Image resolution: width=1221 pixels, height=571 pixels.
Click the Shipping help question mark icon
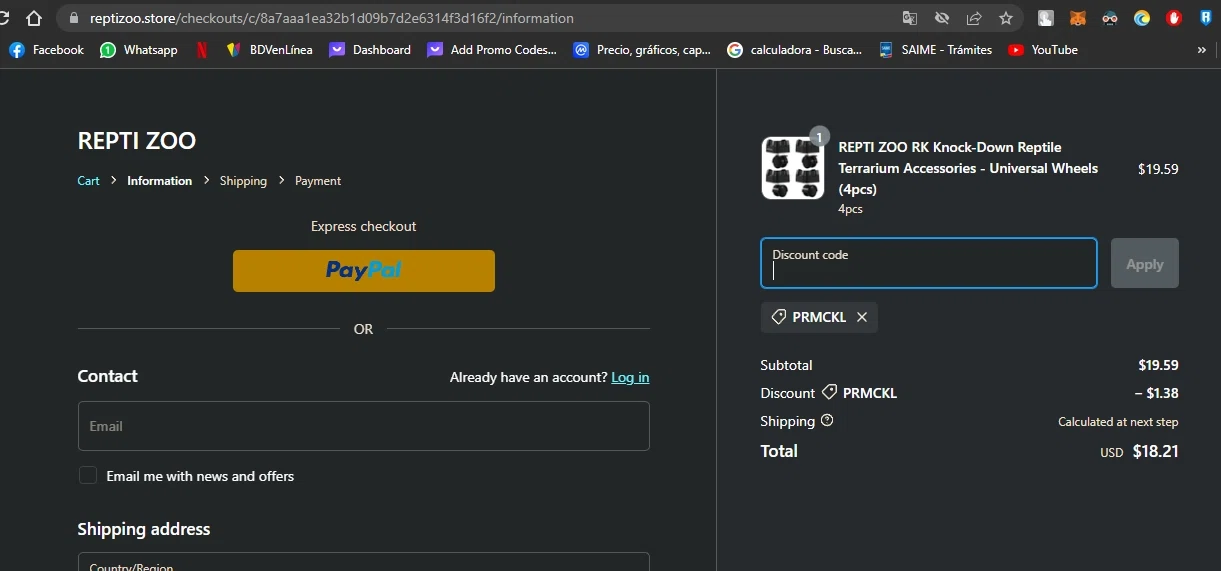[x=827, y=421]
